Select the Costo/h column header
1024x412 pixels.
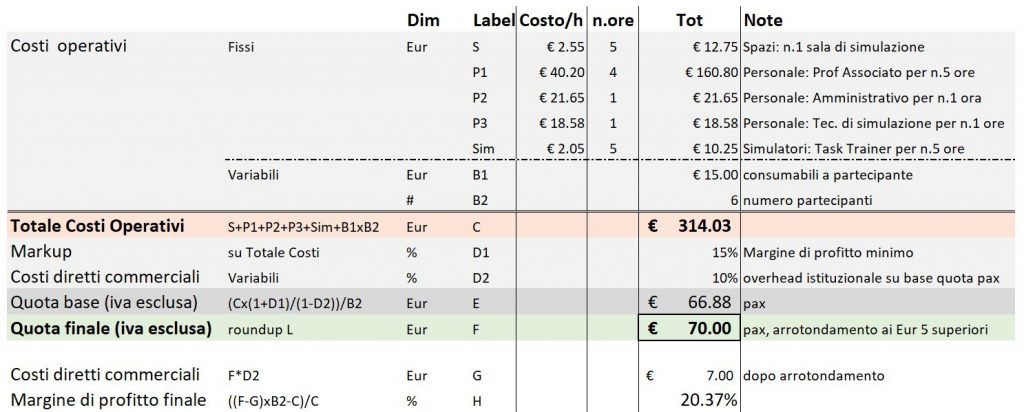(x=551, y=20)
